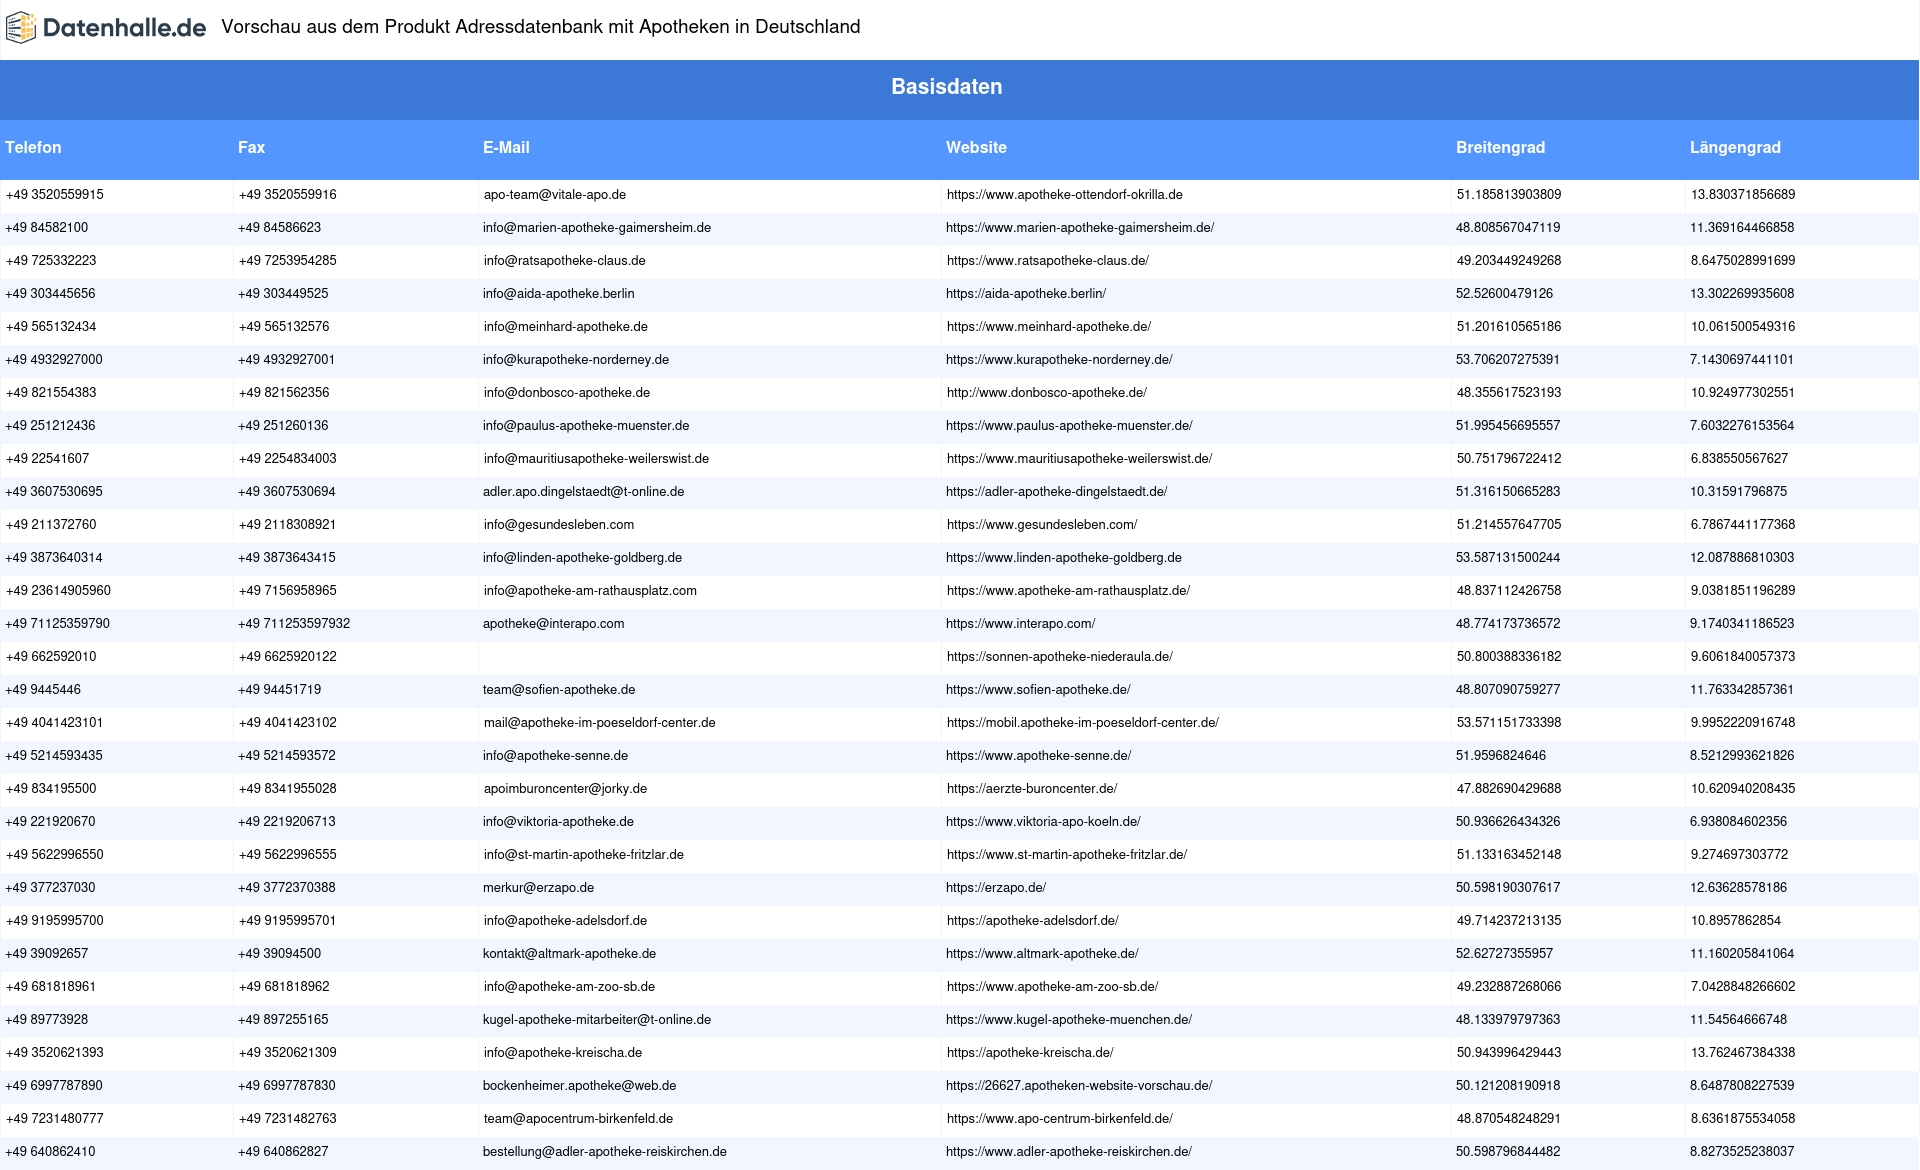Click fax number +49 7156958965
Viewport: 1920px width, 1170px height.
(x=288, y=591)
